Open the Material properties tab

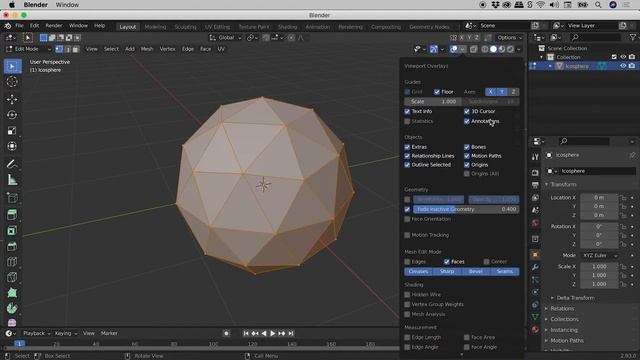click(535, 329)
